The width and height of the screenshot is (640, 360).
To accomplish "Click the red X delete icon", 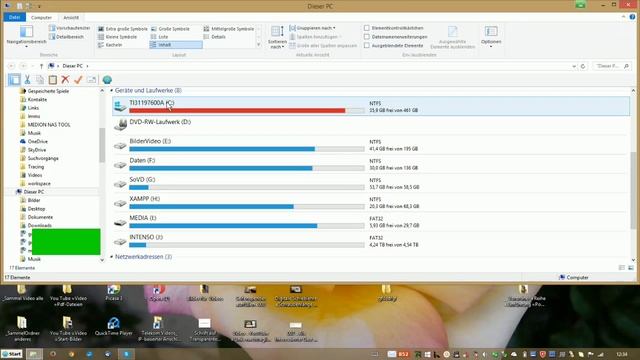I will [x=65, y=80].
